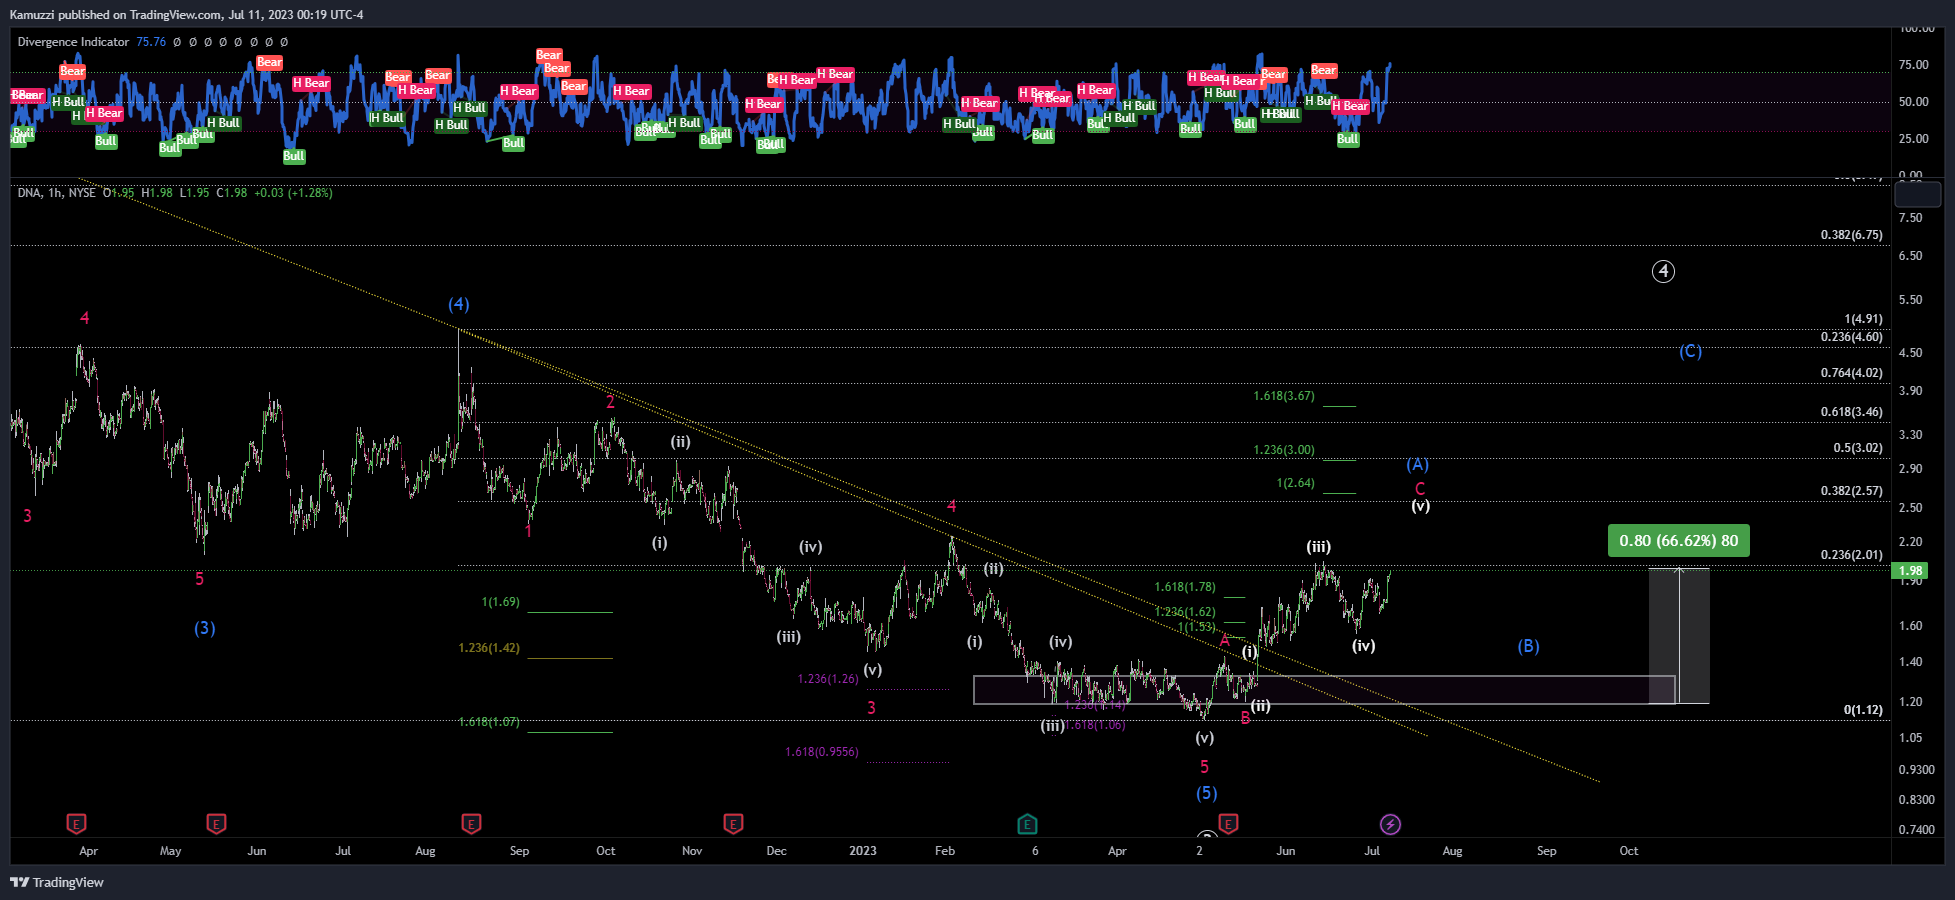Image resolution: width=1955 pixels, height=900 pixels.
Task: Click the Divergence Indicator title
Action: tap(73, 42)
